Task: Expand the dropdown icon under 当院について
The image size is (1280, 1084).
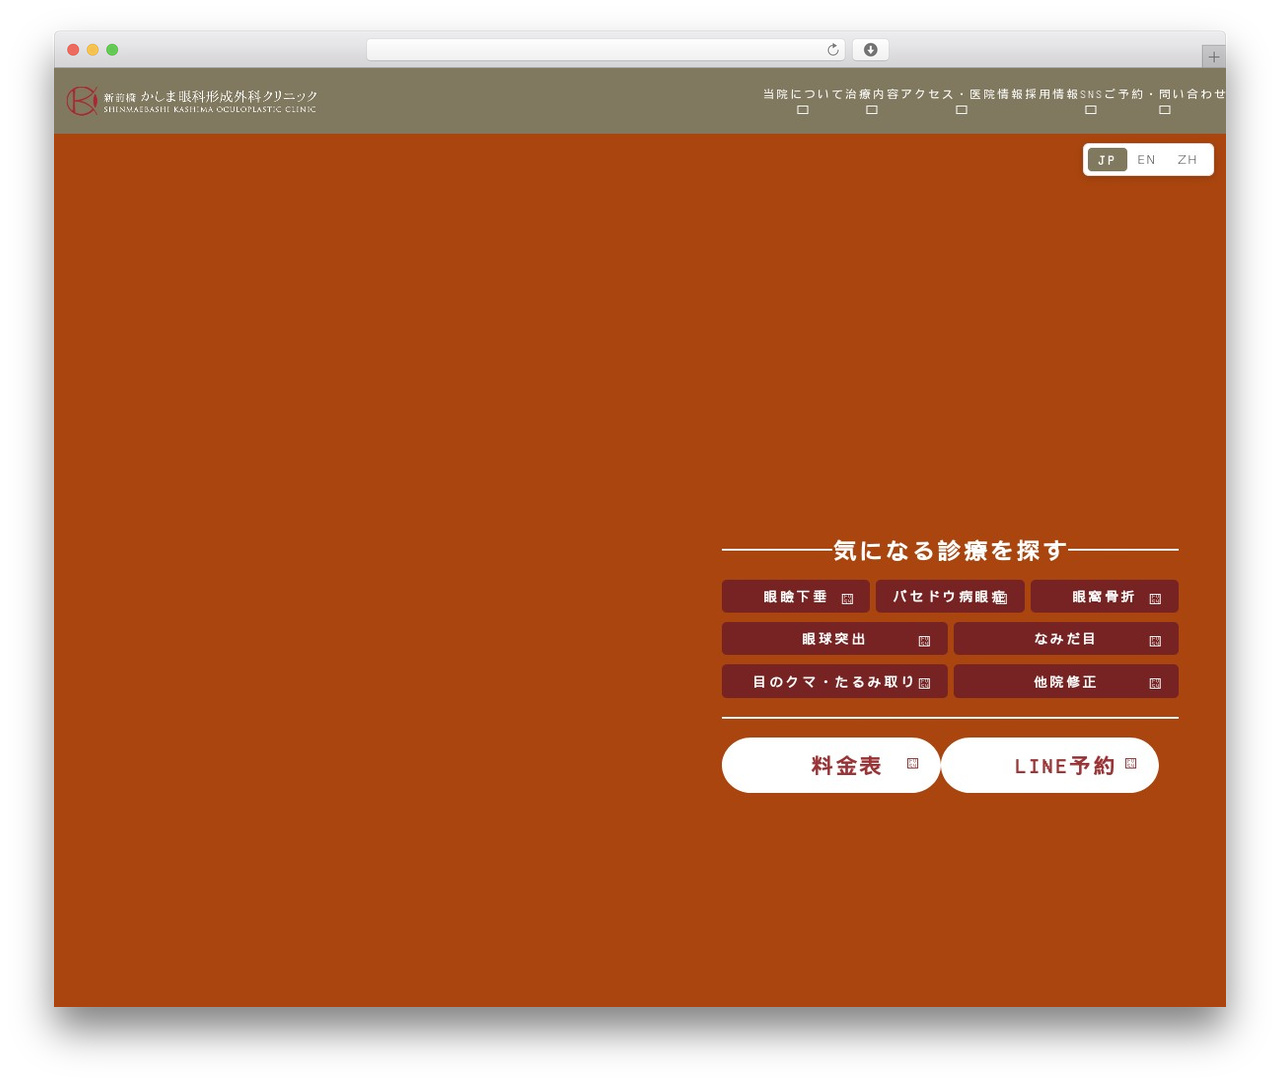Action: point(803,110)
